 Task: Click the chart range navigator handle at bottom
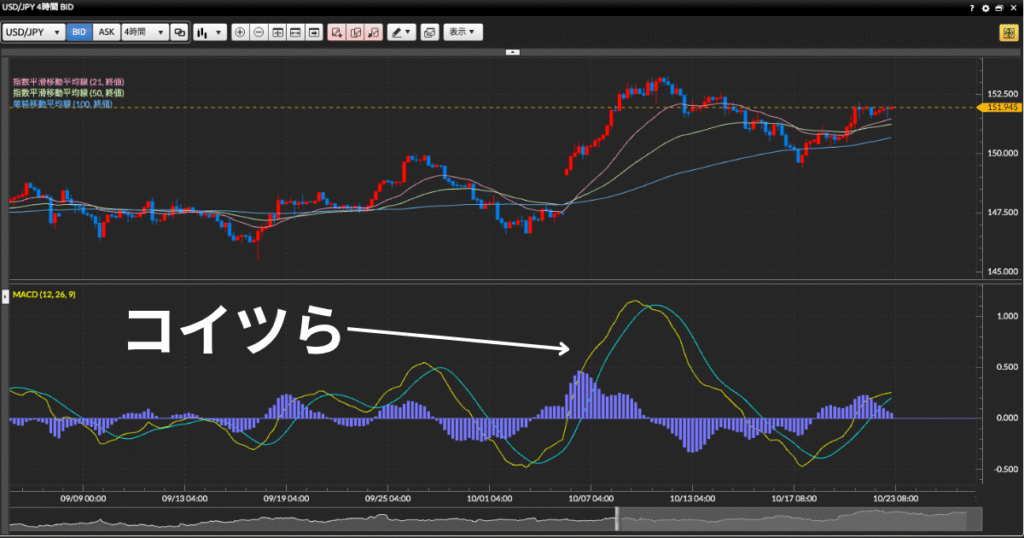tap(617, 519)
